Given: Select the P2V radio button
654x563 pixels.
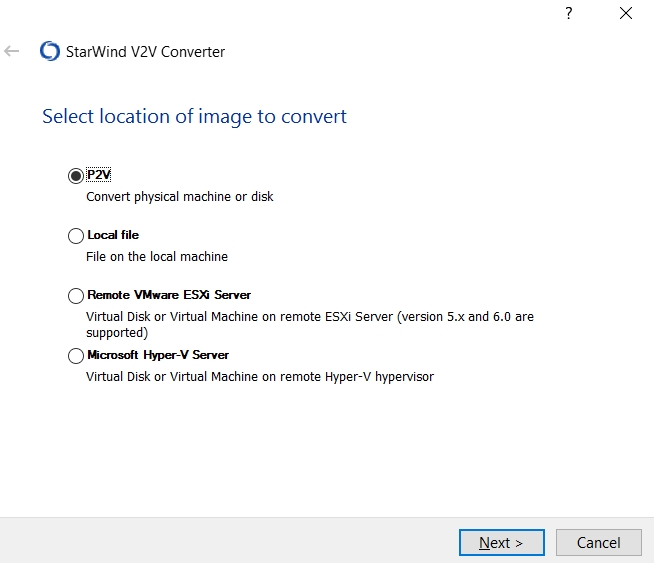Looking at the screenshot, I should pyautogui.click(x=75, y=176).
